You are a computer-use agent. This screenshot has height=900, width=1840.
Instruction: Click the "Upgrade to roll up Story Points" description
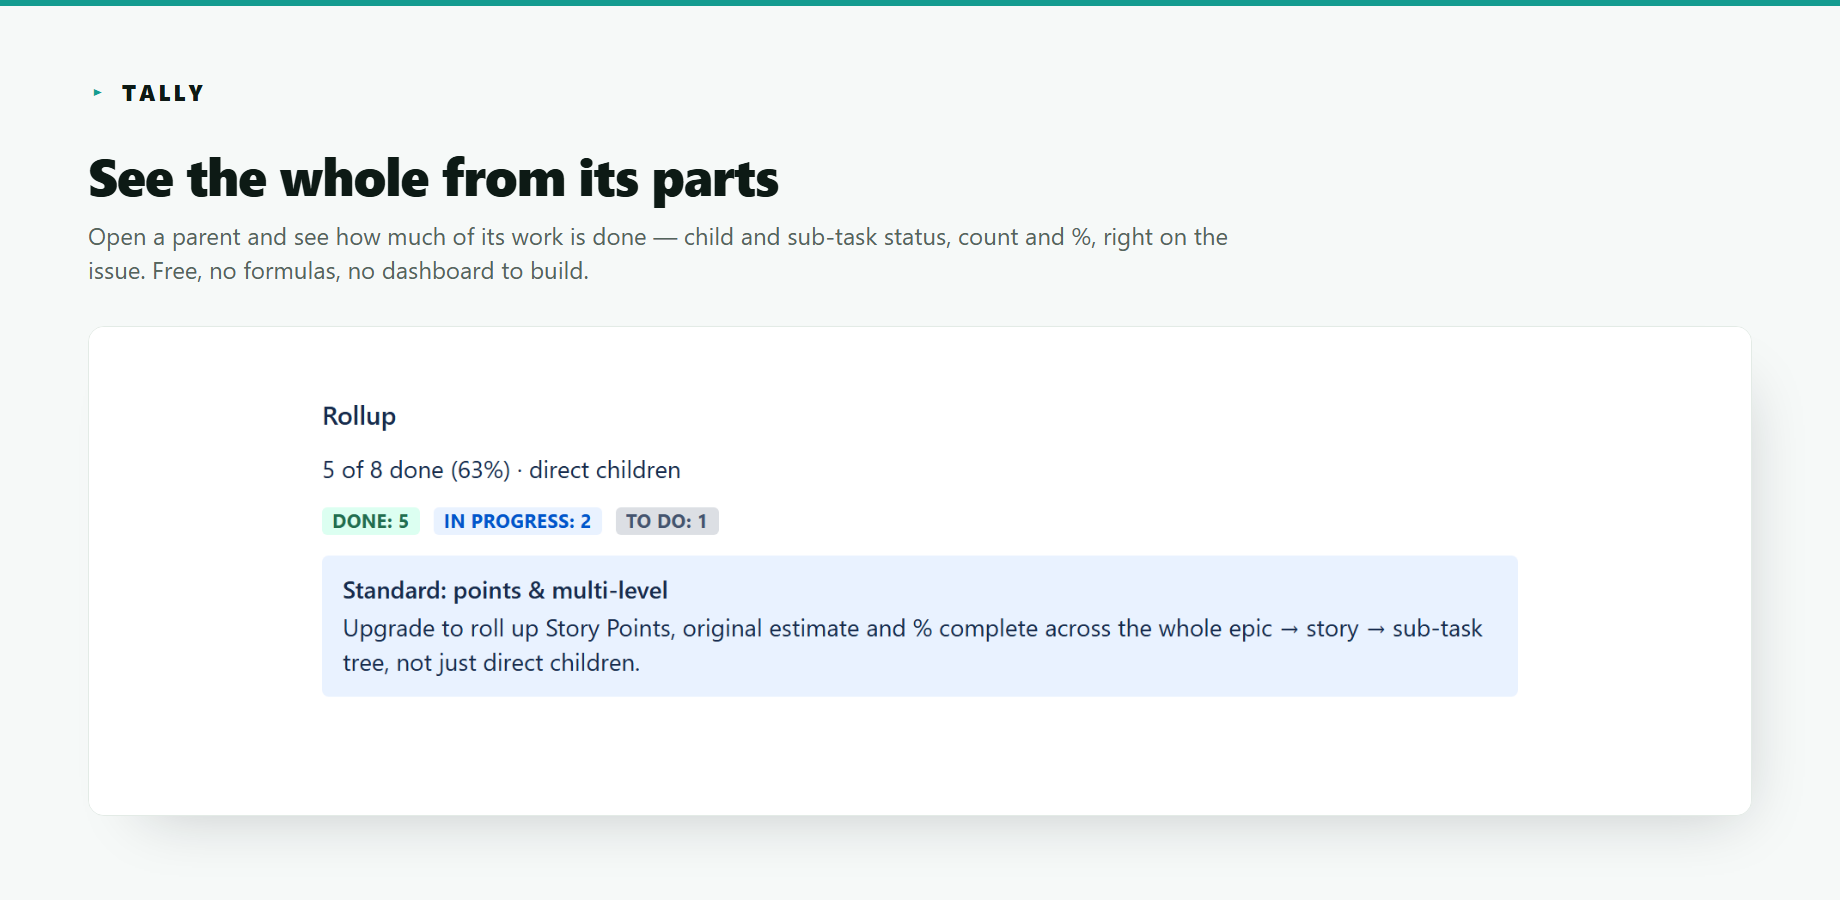[912, 645]
